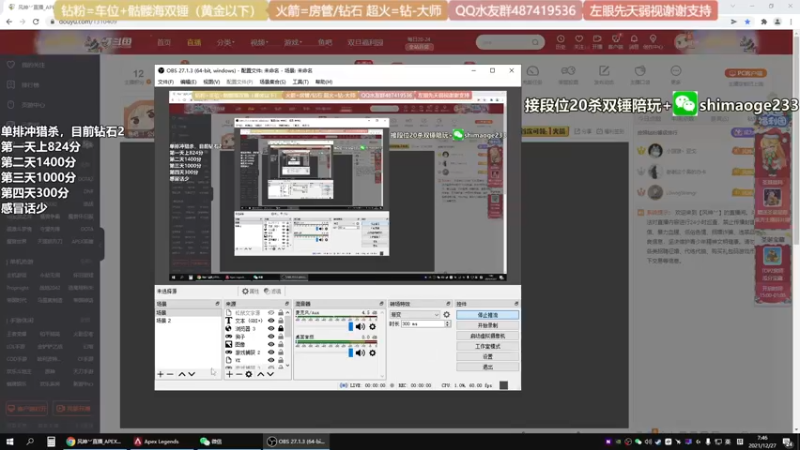Open OBS 场景集合(S) menu

(272, 82)
